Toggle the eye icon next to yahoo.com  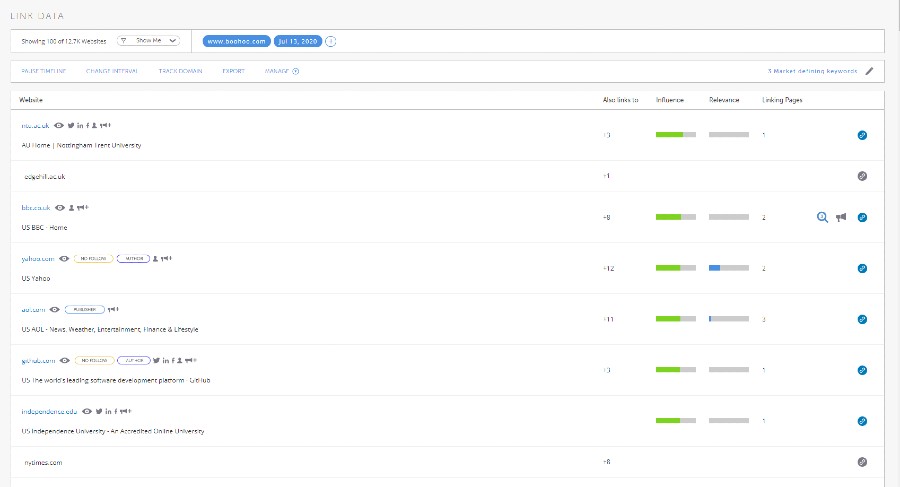64,258
